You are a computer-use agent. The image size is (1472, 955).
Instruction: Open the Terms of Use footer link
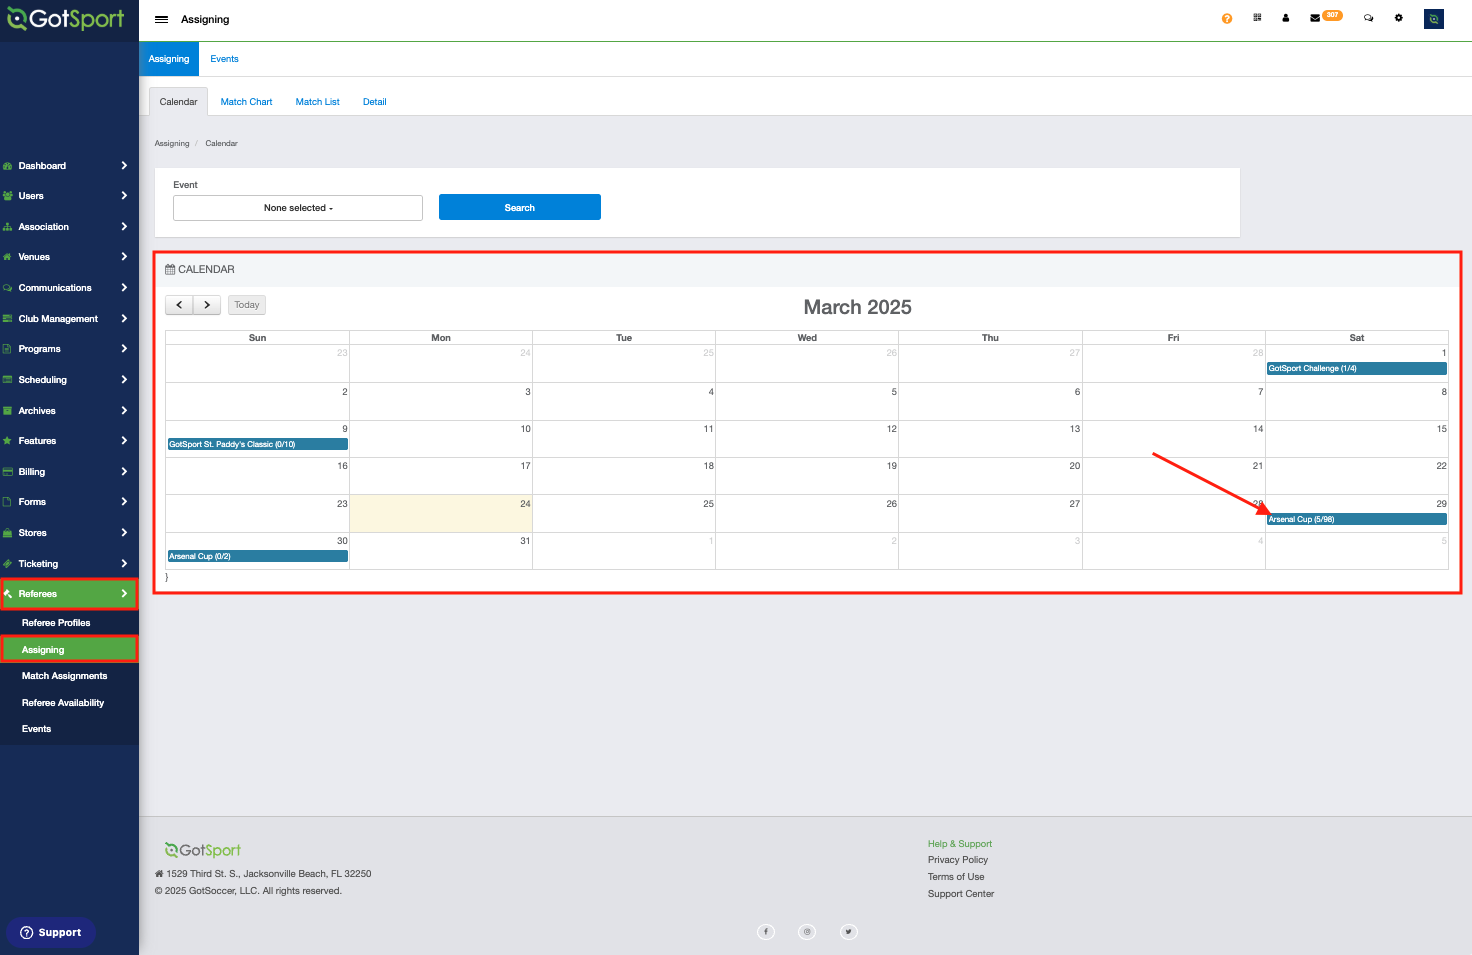pos(956,877)
